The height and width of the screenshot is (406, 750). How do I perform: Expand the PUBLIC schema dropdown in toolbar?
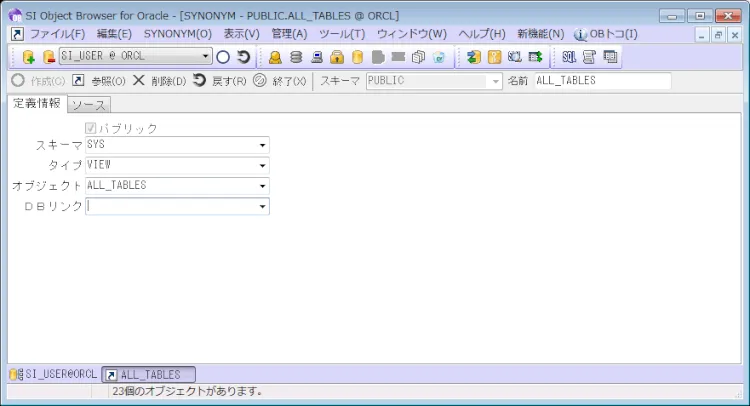click(496, 81)
